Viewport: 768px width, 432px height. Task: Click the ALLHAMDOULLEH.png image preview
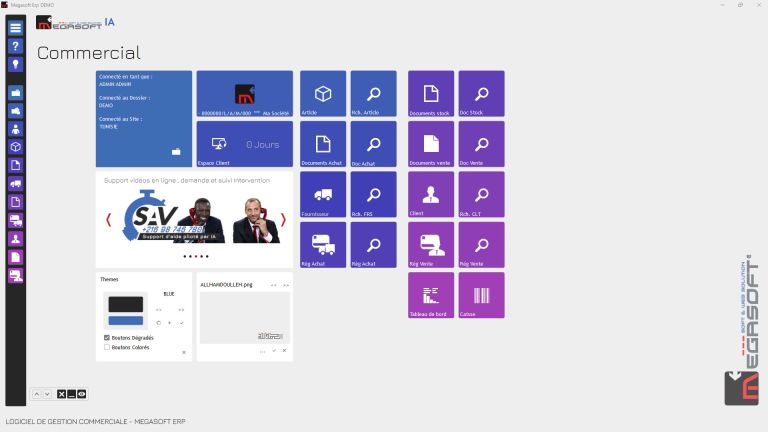(x=245, y=318)
